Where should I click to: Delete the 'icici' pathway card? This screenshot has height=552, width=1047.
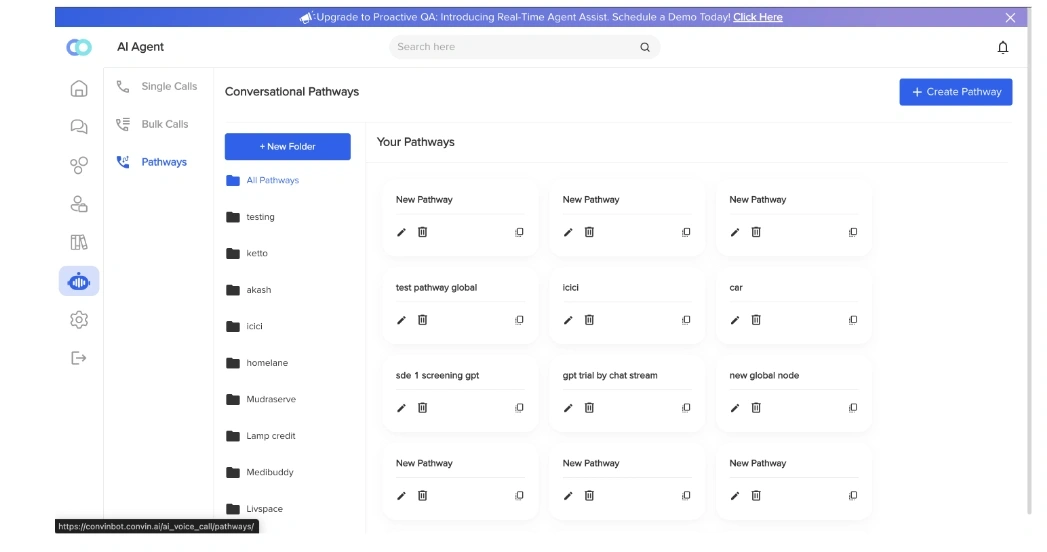point(589,320)
